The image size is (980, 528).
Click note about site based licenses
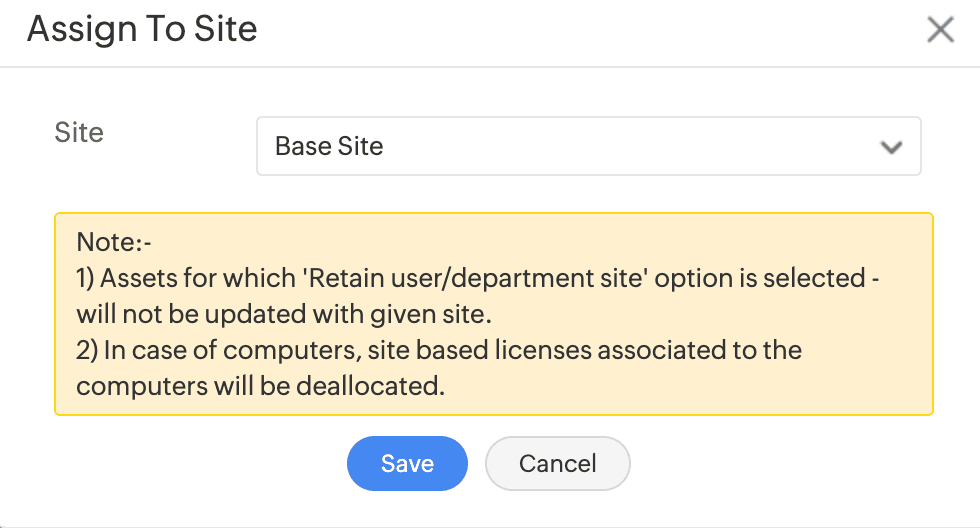(440, 350)
